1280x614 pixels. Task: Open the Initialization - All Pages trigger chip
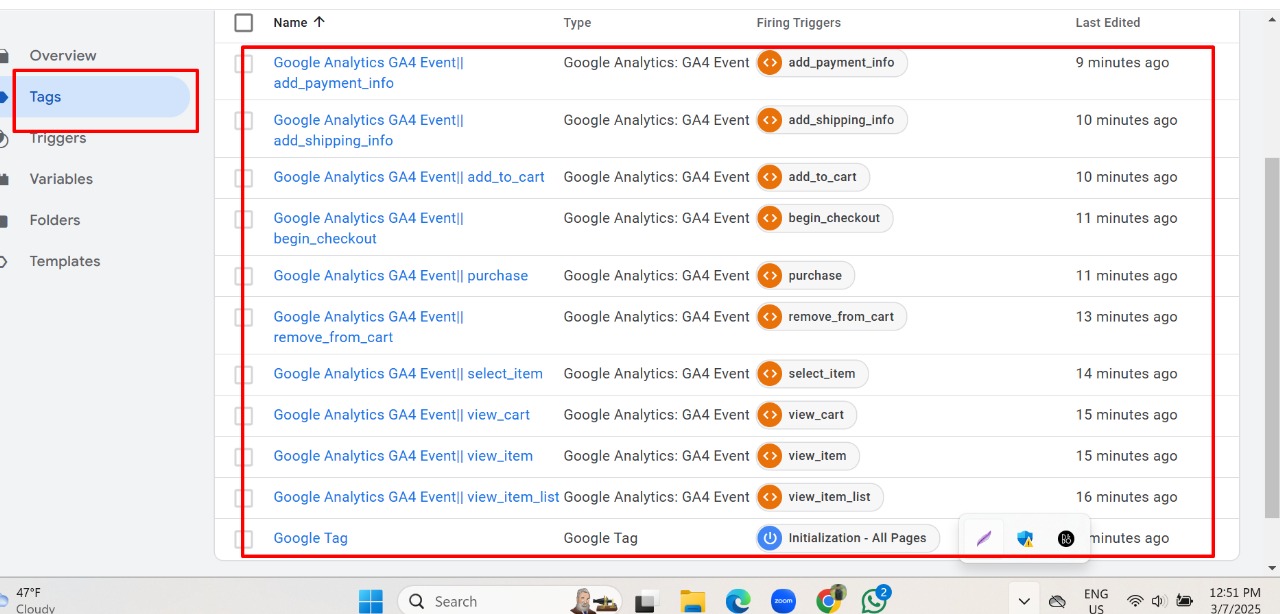(x=848, y=538)
